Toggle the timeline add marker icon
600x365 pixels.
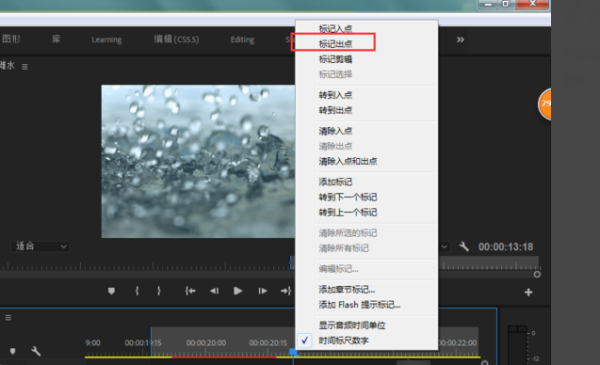click(x=13, y=351)
